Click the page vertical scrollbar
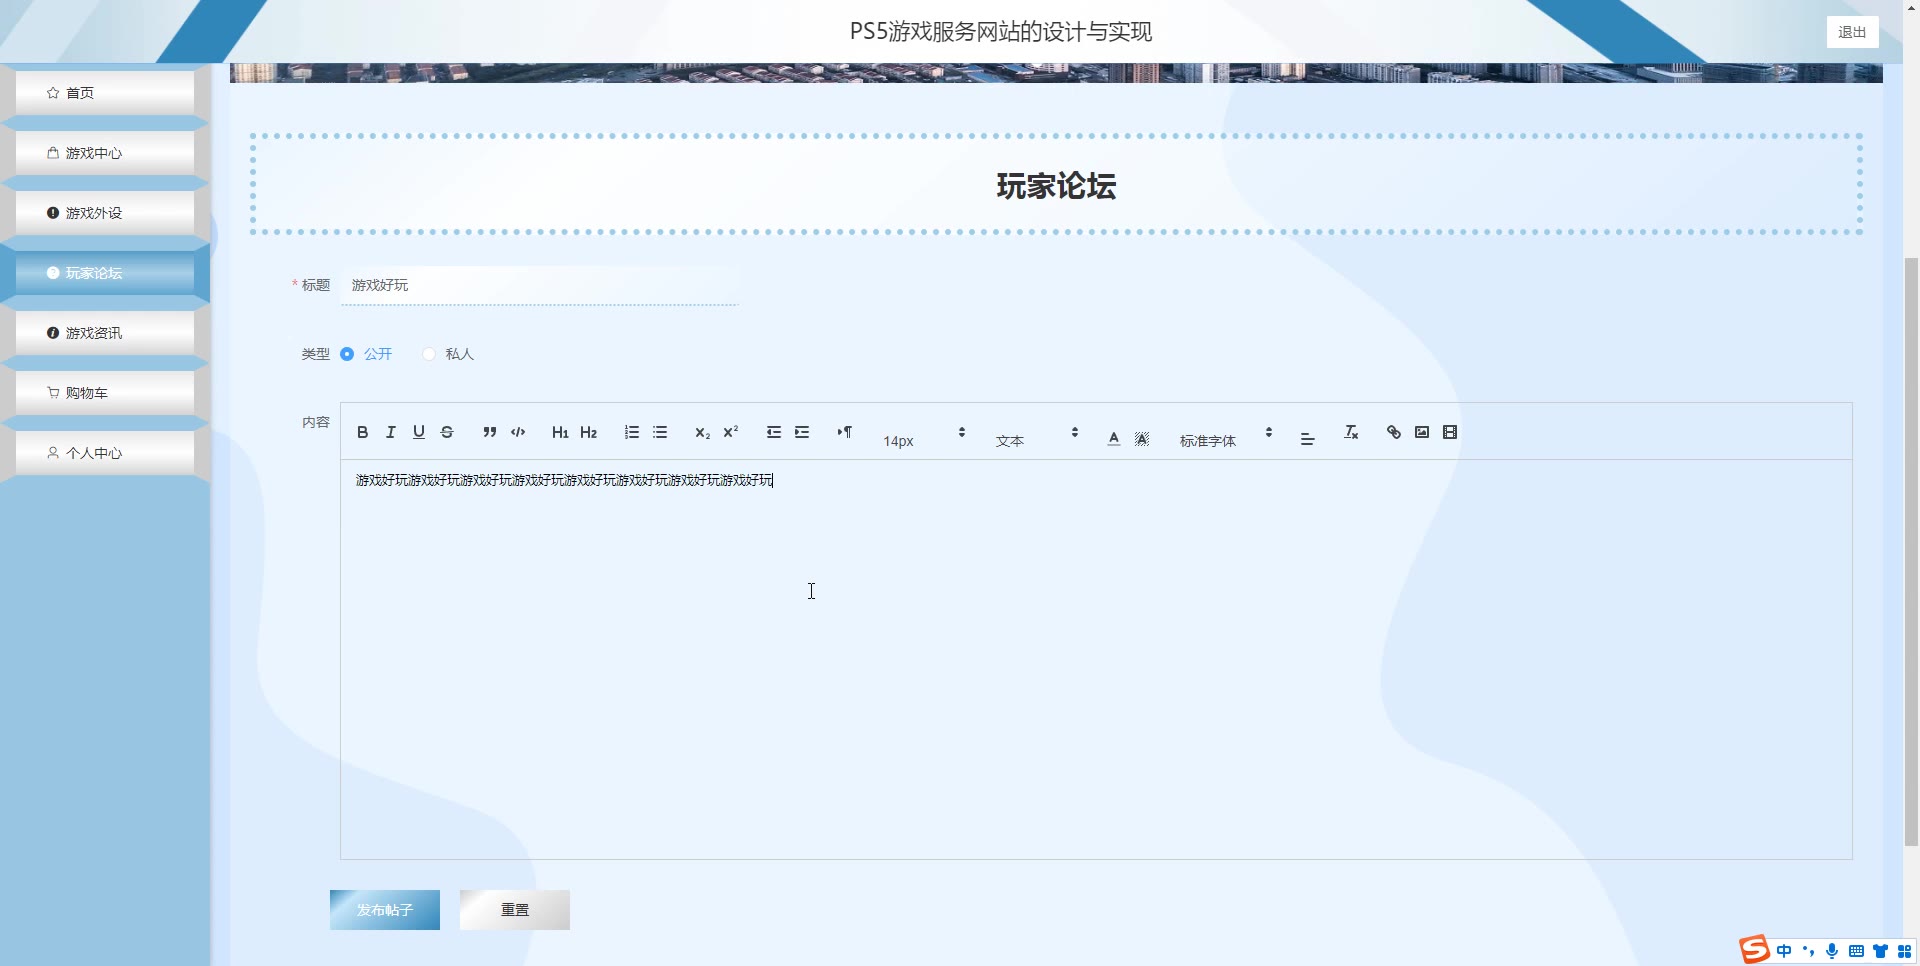 coord(1911,550)
